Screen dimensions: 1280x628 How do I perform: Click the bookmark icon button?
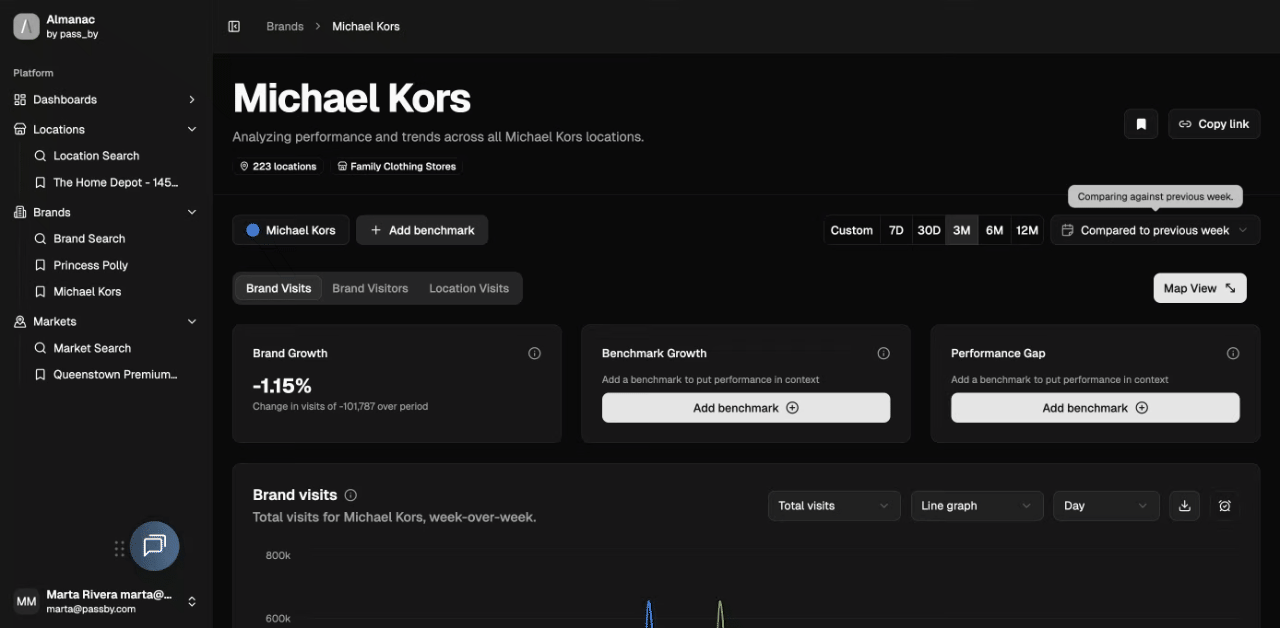coord(1141,124)
